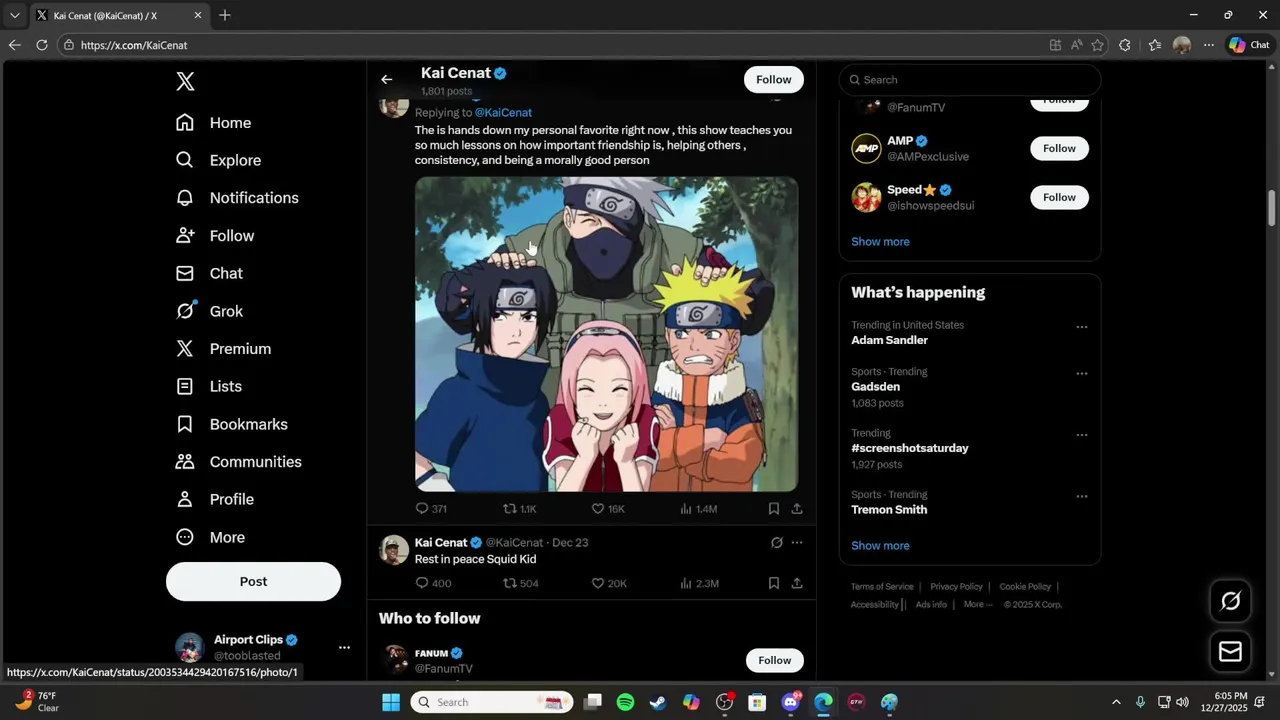The image size is (1280, 720).
Task: Open a new browser tab
Action: pos(225,15)
